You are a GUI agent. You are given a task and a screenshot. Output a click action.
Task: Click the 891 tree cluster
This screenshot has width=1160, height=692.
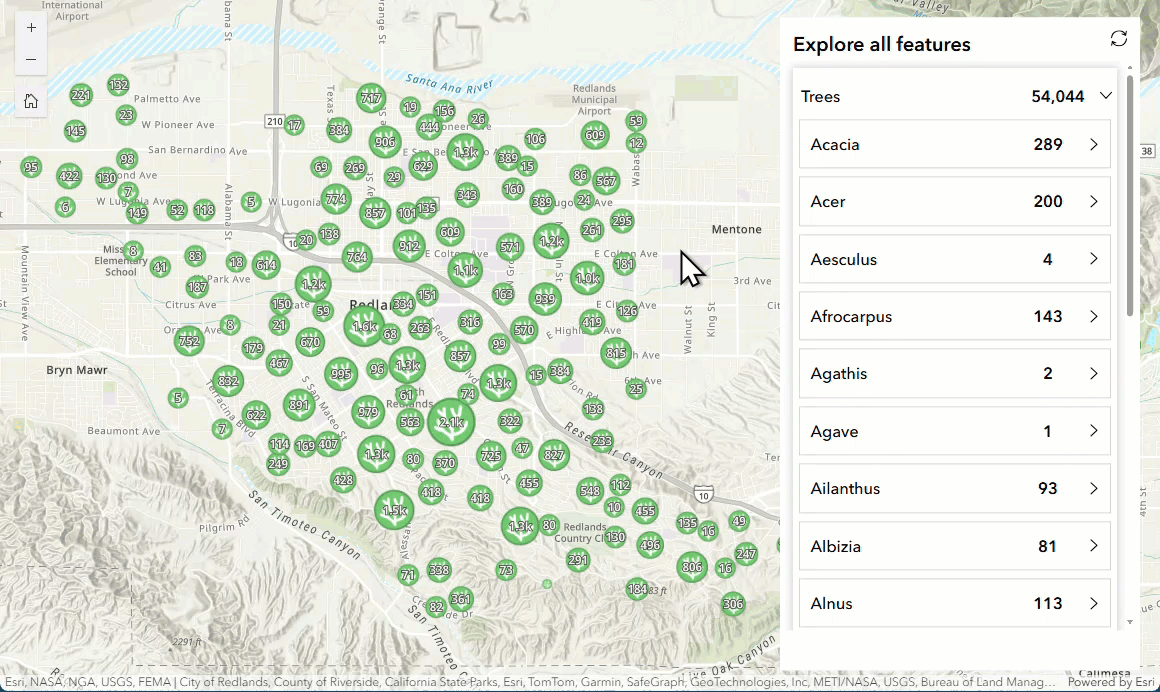pos(299,405)
